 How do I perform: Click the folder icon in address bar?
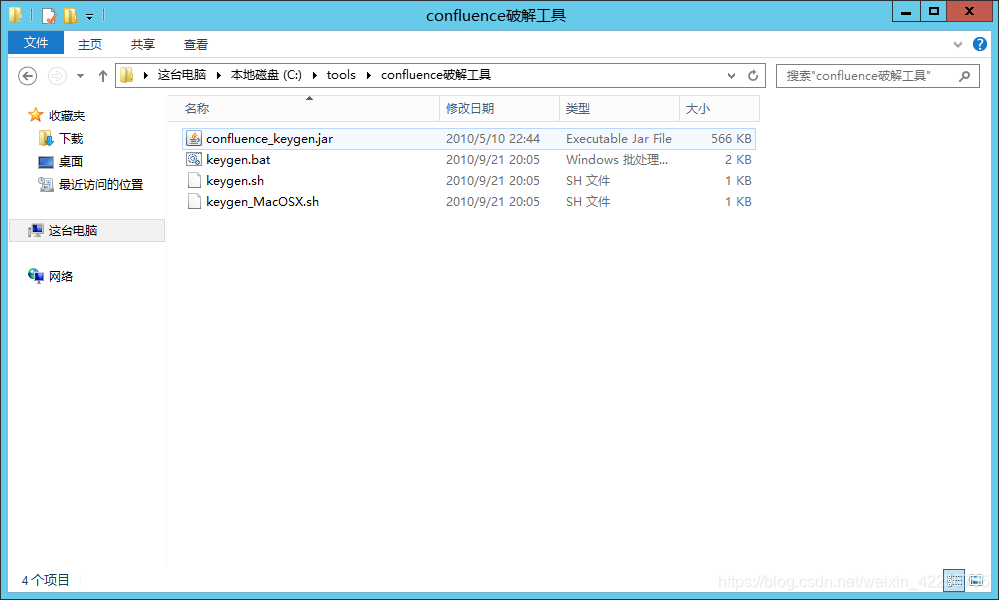127,75
